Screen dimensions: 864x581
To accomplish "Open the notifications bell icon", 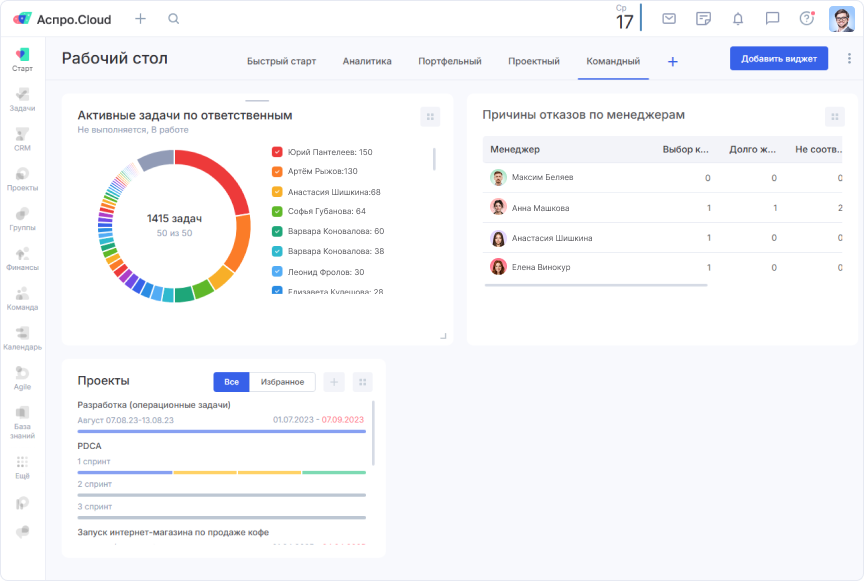I will (737, 18).
